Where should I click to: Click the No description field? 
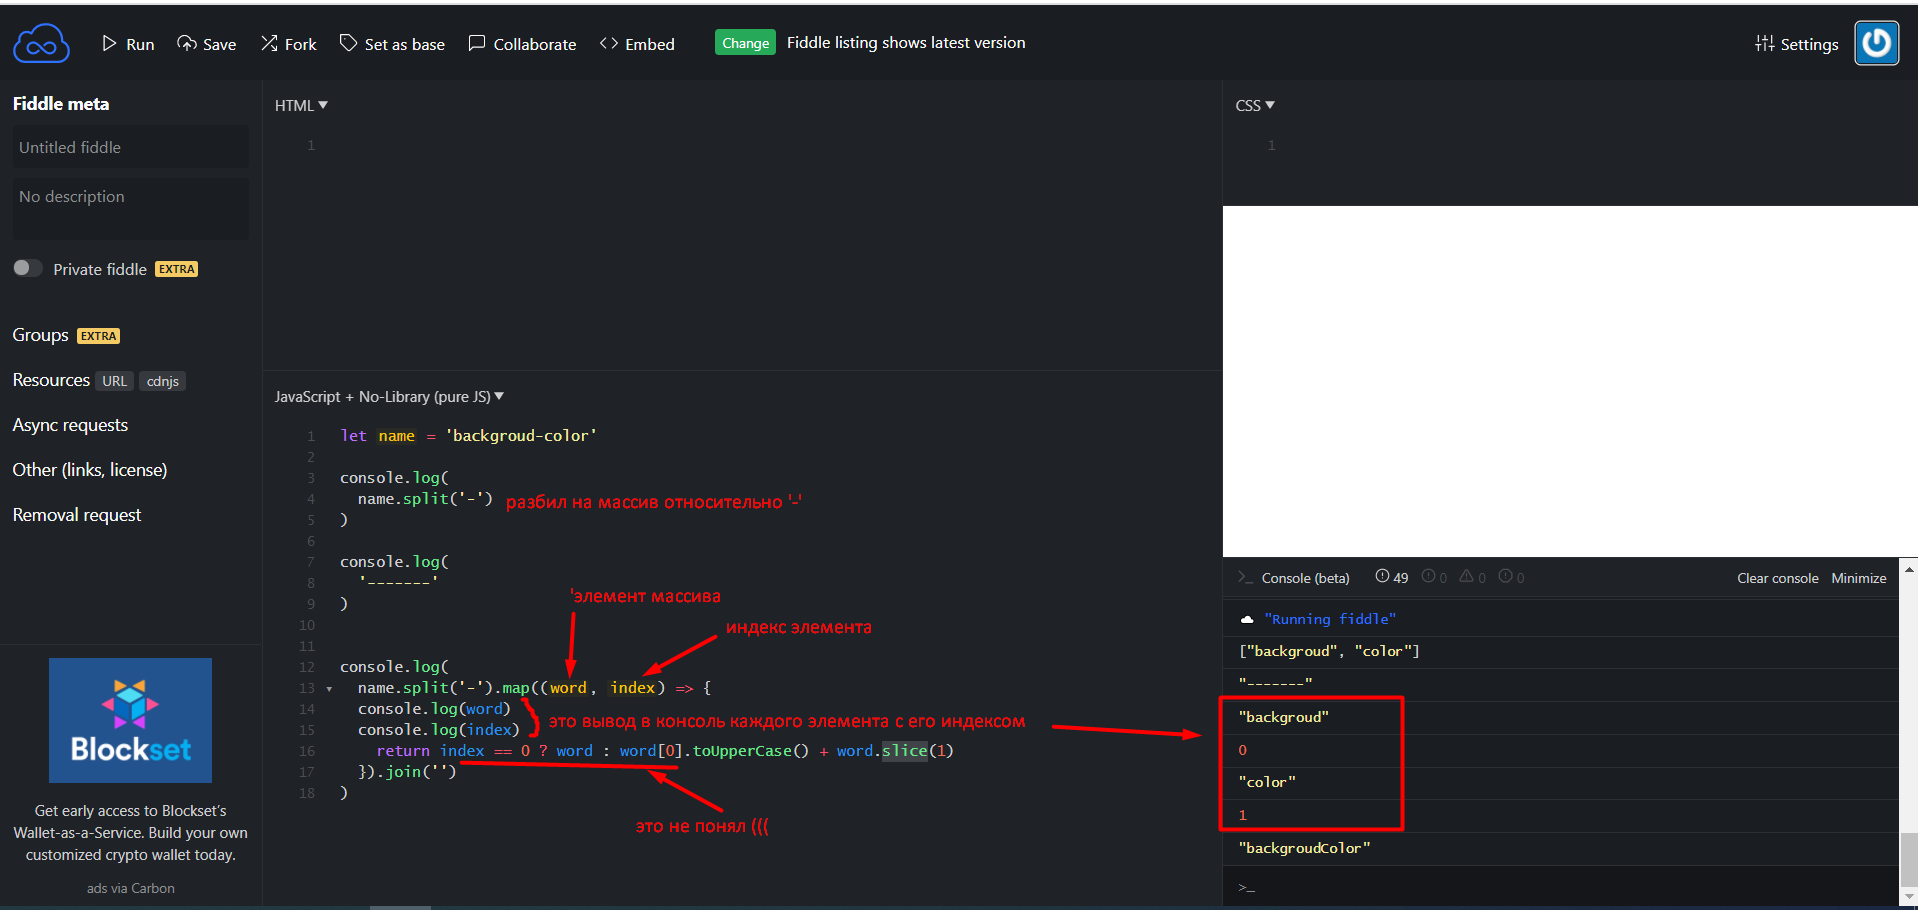(x=130, y=208)
